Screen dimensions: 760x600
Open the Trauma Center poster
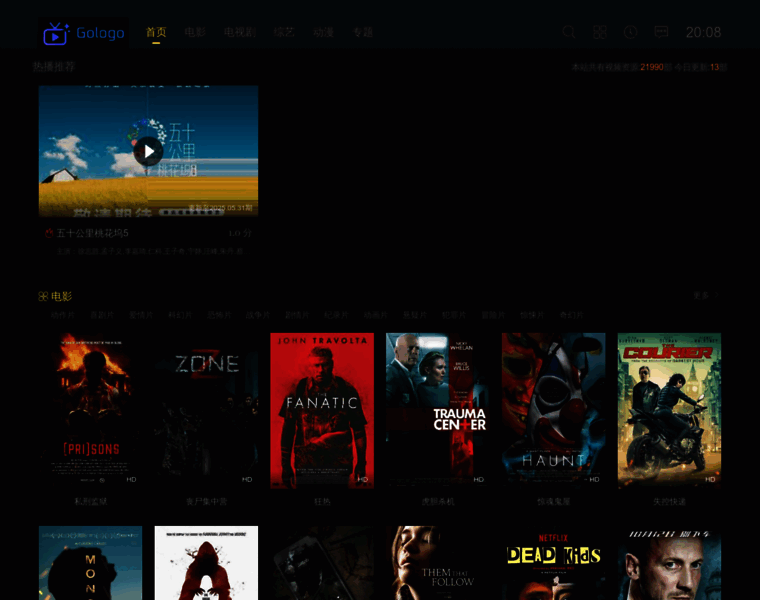point(438,411)
